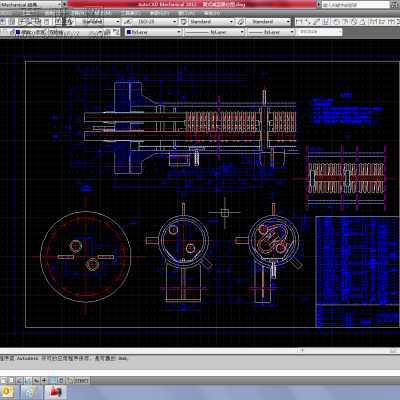Open the orange application icon on taskbar
The image size is (400, 400).
(x=7, y=392)
